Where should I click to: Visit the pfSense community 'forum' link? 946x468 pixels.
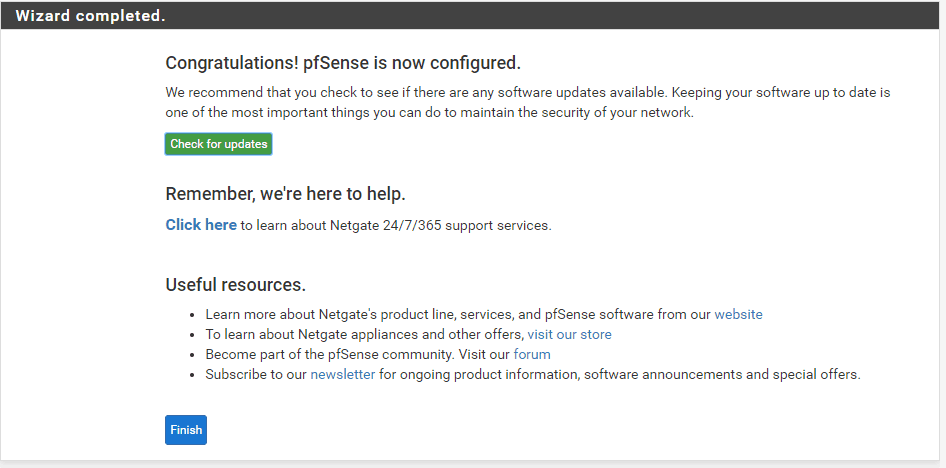pyautogui.click(x=532, y=354)
